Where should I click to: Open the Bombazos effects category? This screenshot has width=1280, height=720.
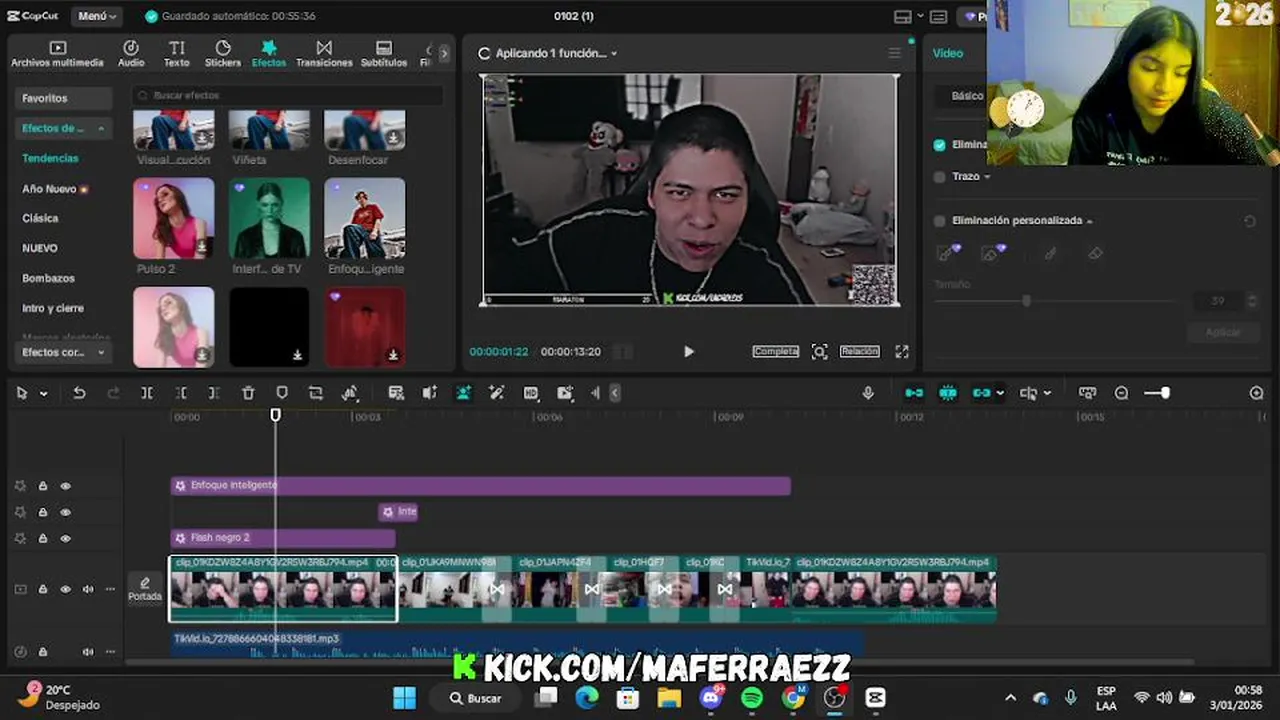[48, 278]
